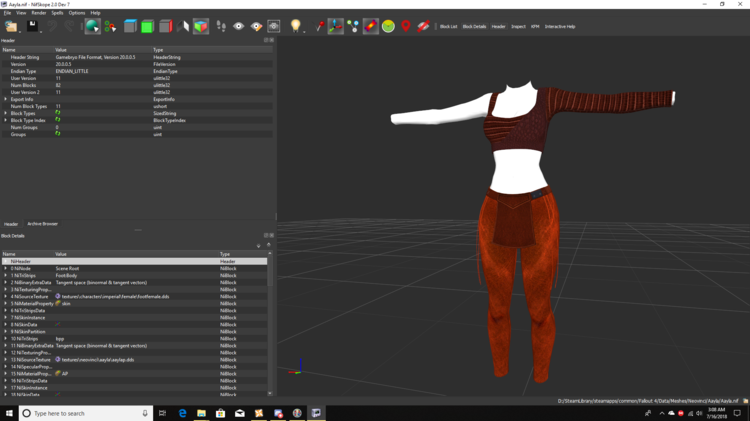Click the screenshot viewport icon
Image resolution: width=750 pixels, height=421 pixels.
[x=274, y=26]
